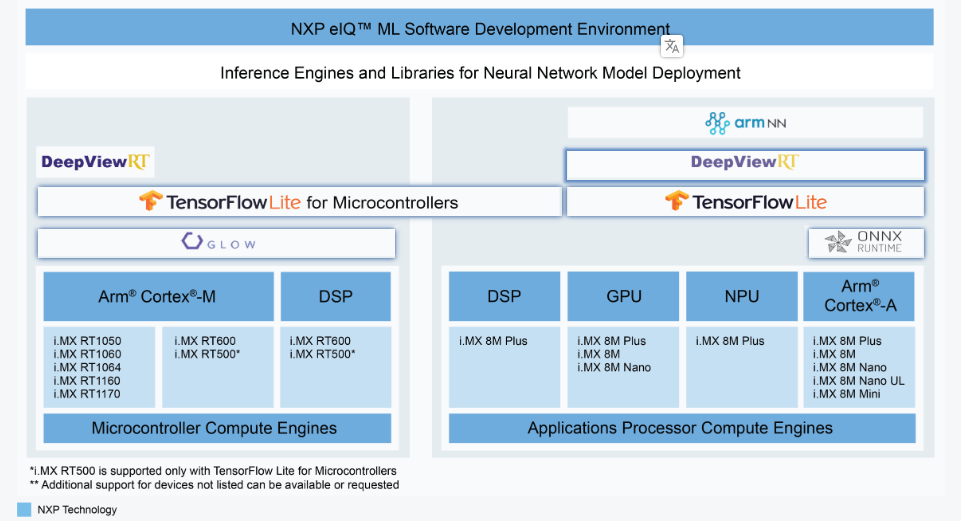This screenshot has width=961, height=521.
Task: Click the TensorFlow Lite logo in the applications processor panel
Action: point(745,202)
